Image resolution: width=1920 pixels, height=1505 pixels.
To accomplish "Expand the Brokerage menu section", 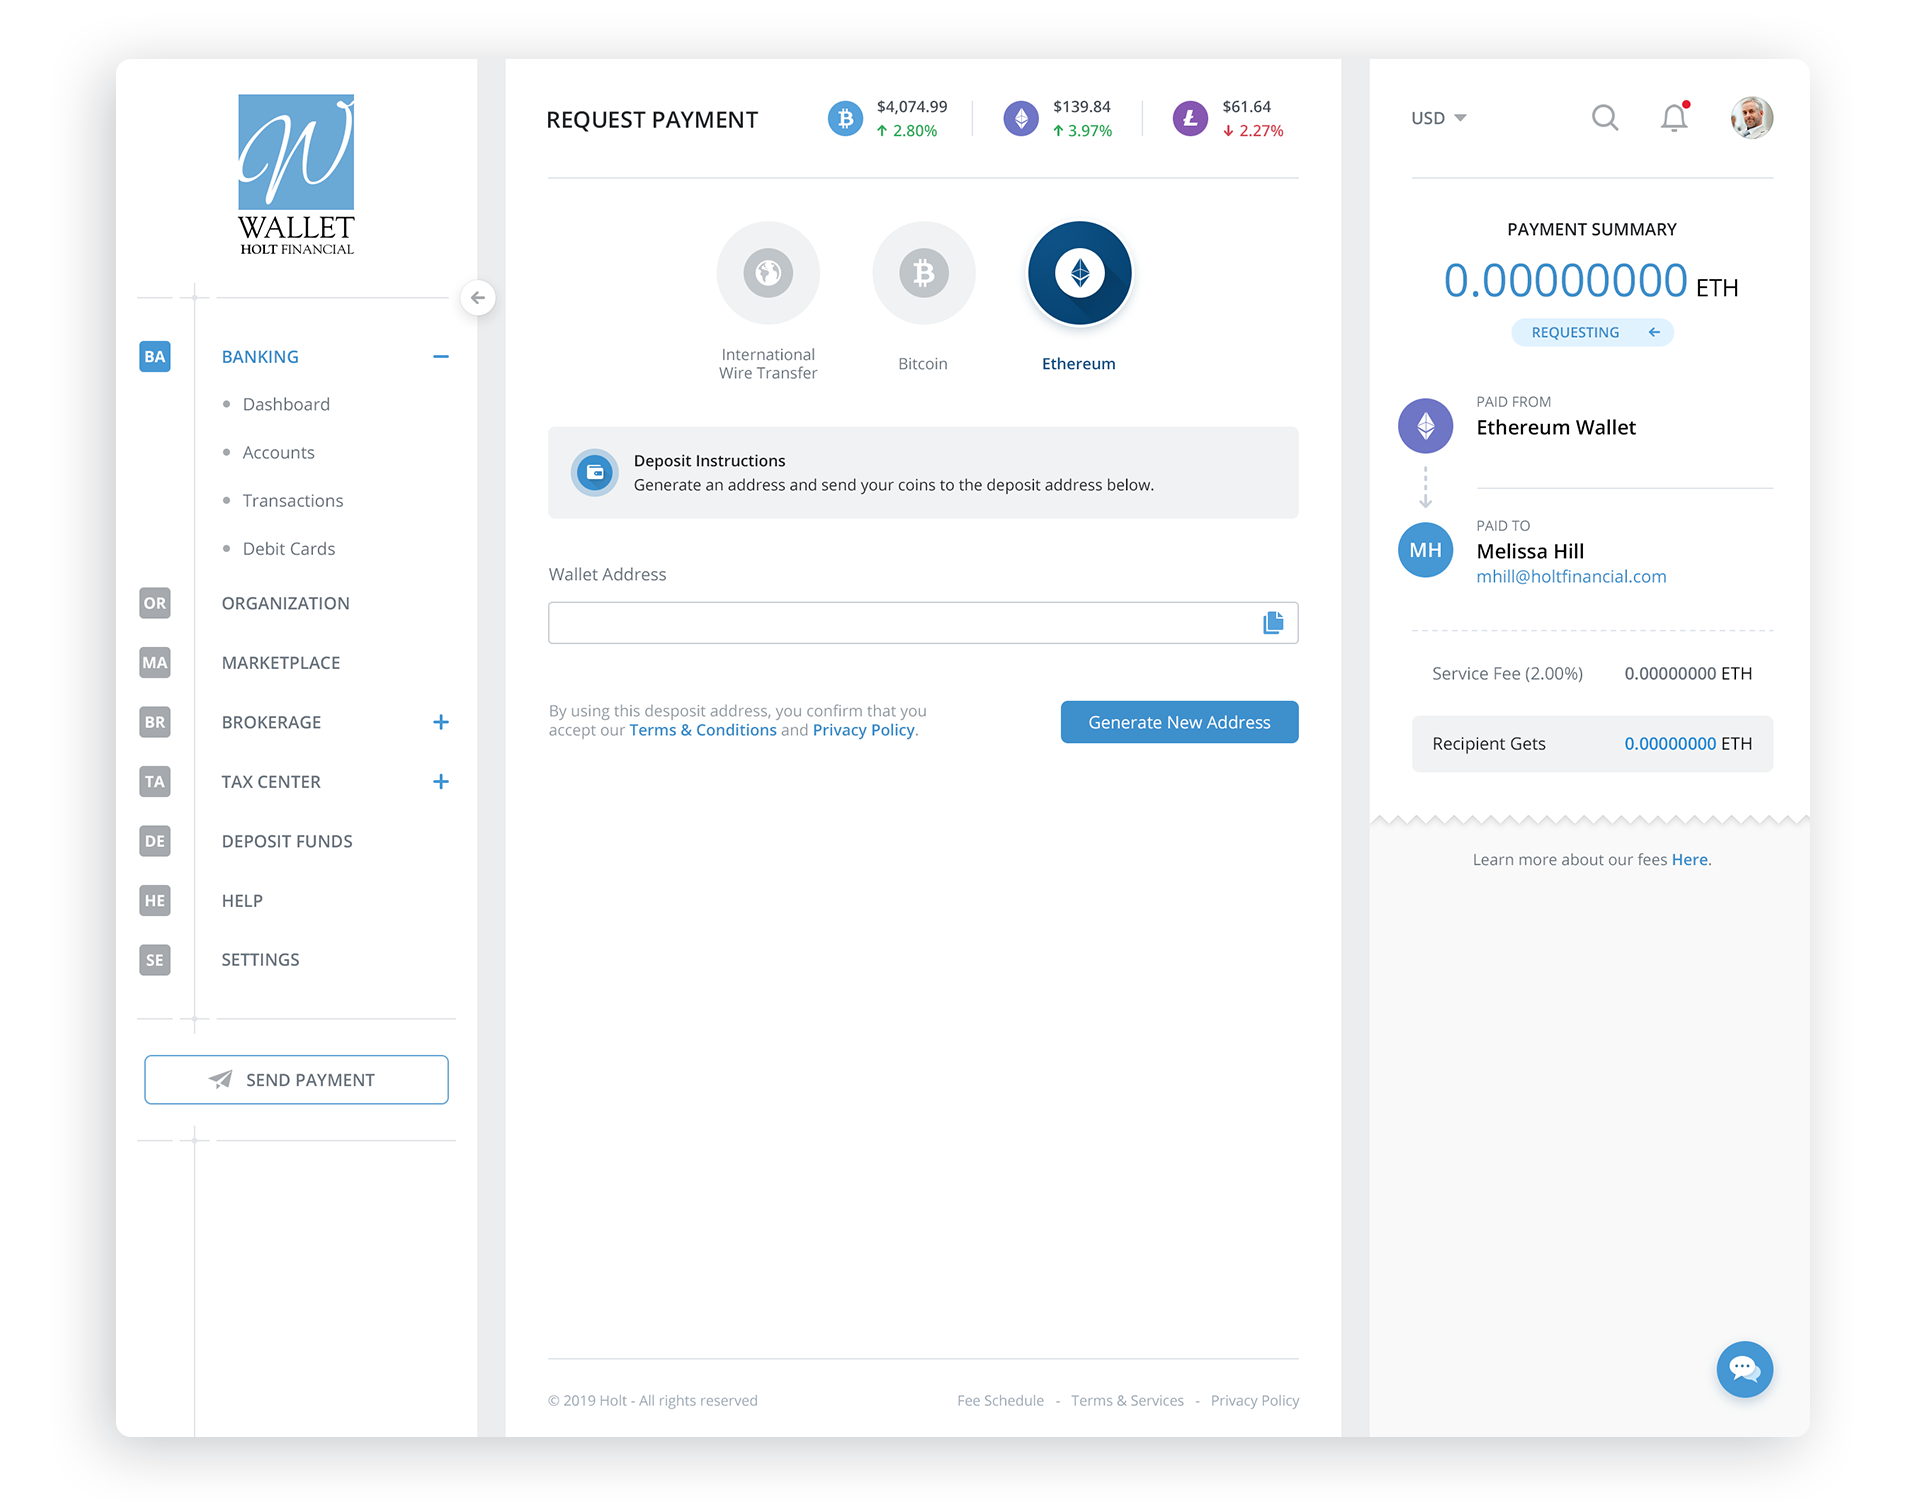I will pyautogui.click(x=440, y=722).
